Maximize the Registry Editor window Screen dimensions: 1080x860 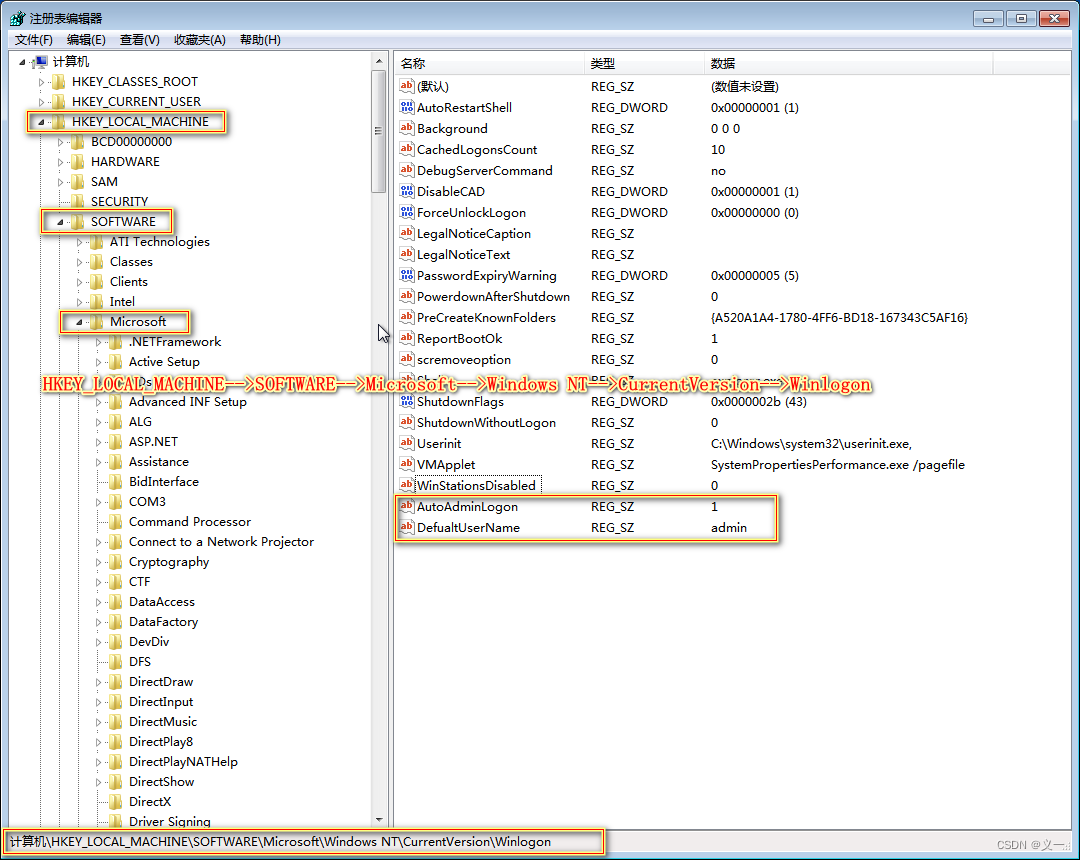coord(1021,19)
